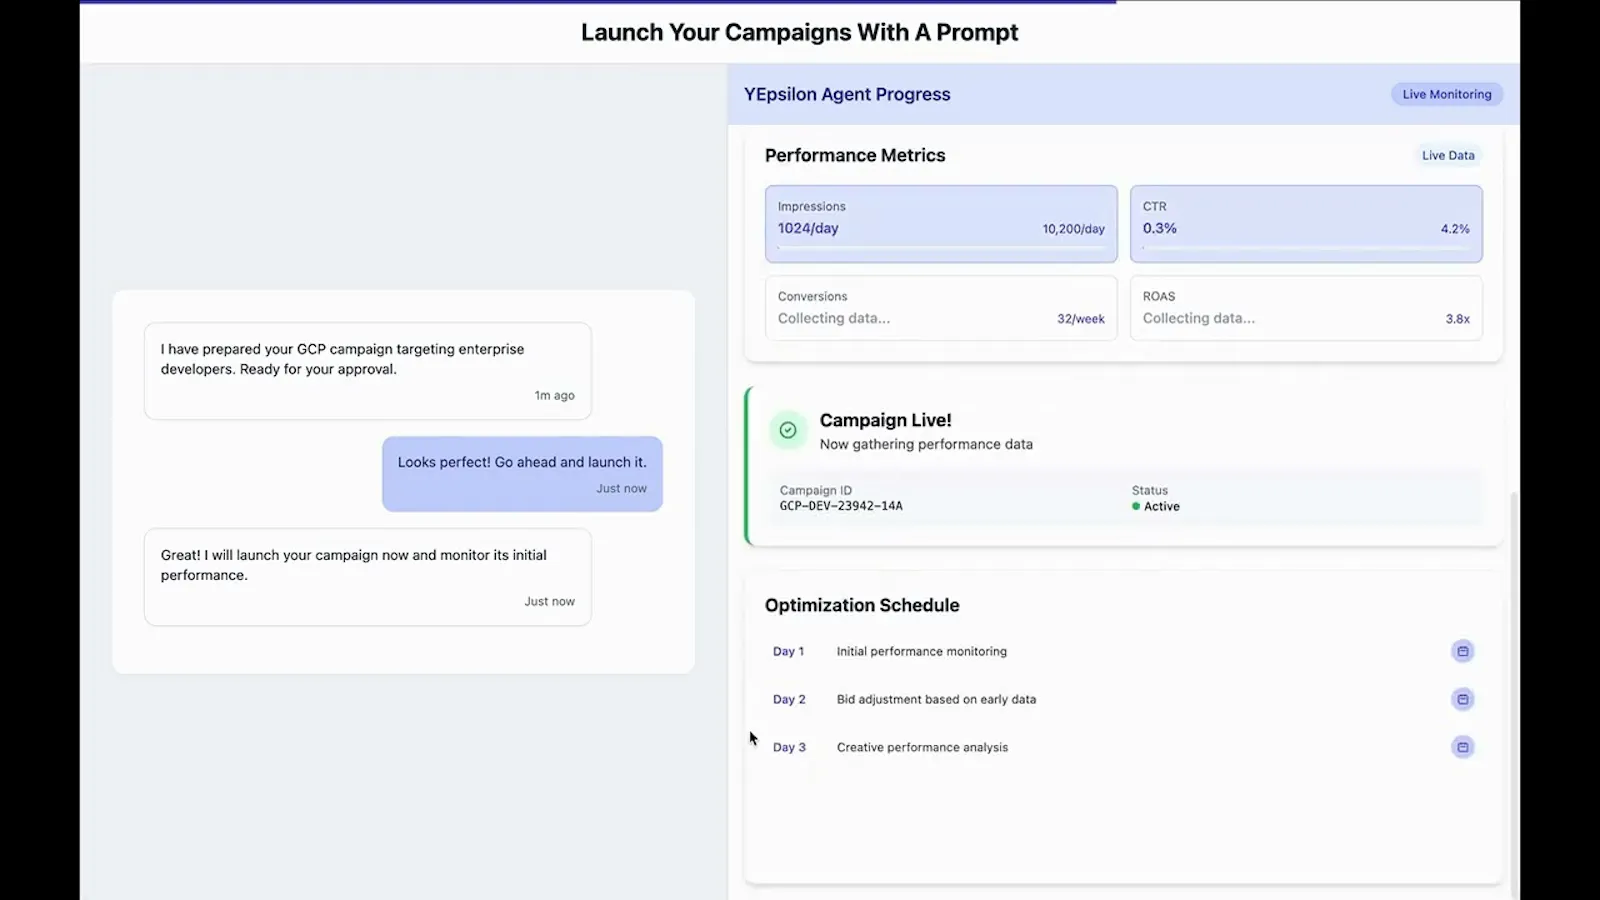Open the ROAS metric card
1600x900 pixels.
(1306, 308)
